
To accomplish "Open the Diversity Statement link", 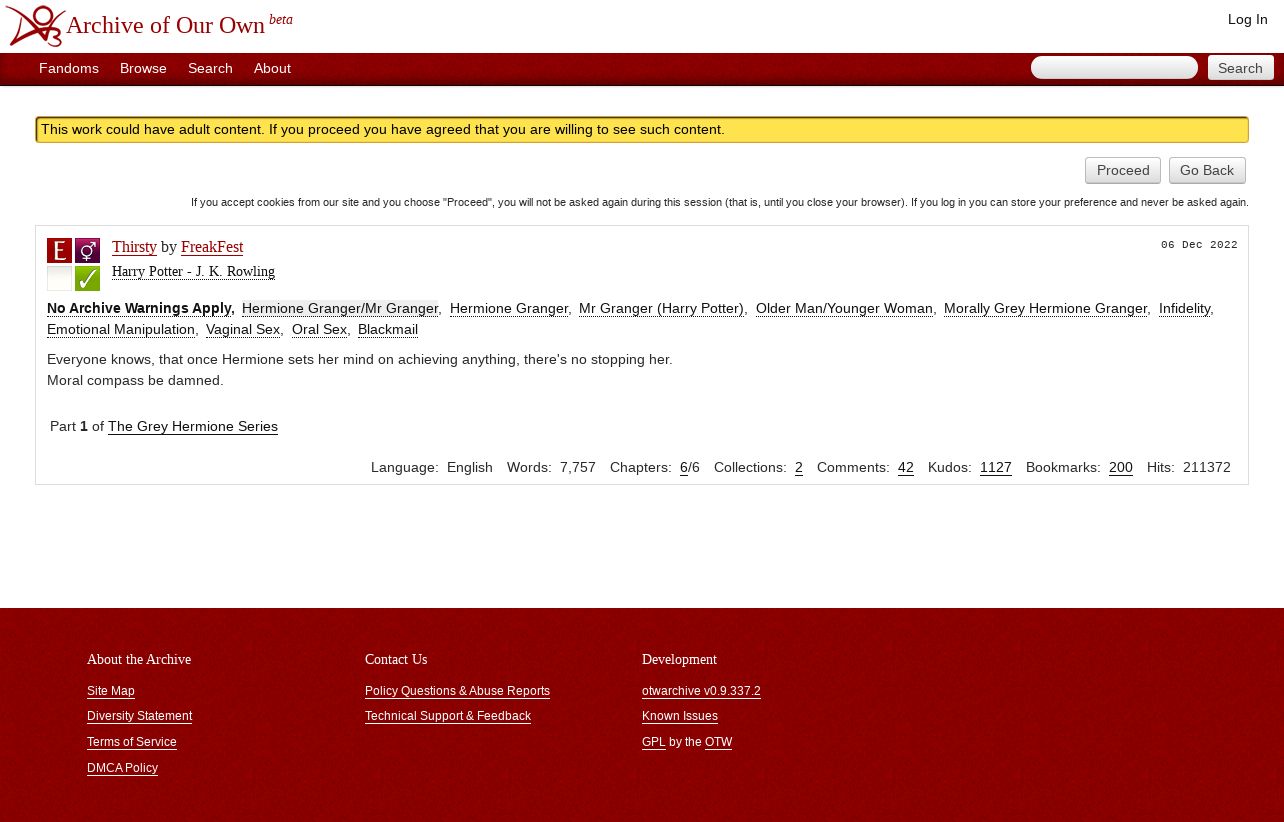I will point(140,716).
